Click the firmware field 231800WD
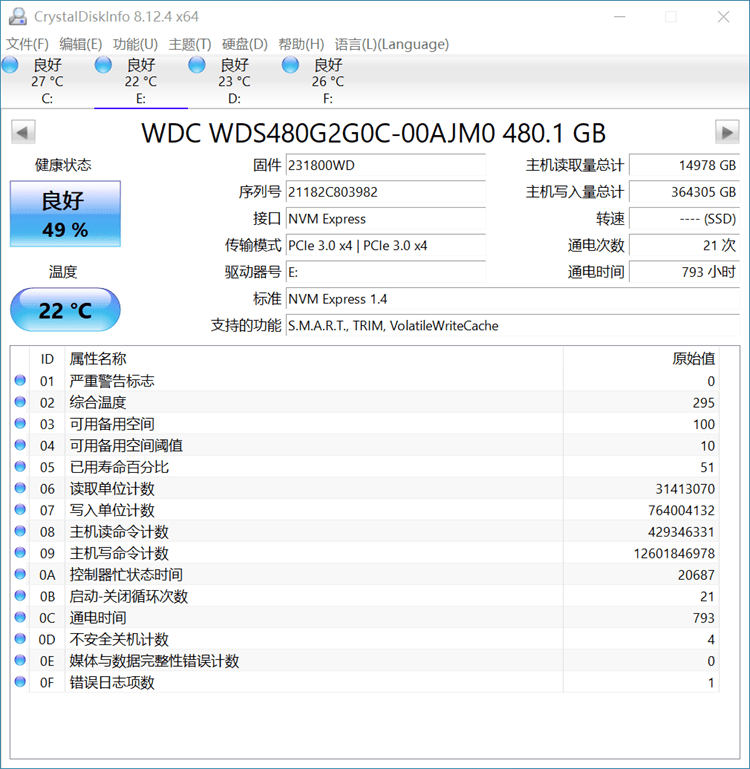Image resolution: width=750 pixels, height=769 pixels. (x=386, y=165)
